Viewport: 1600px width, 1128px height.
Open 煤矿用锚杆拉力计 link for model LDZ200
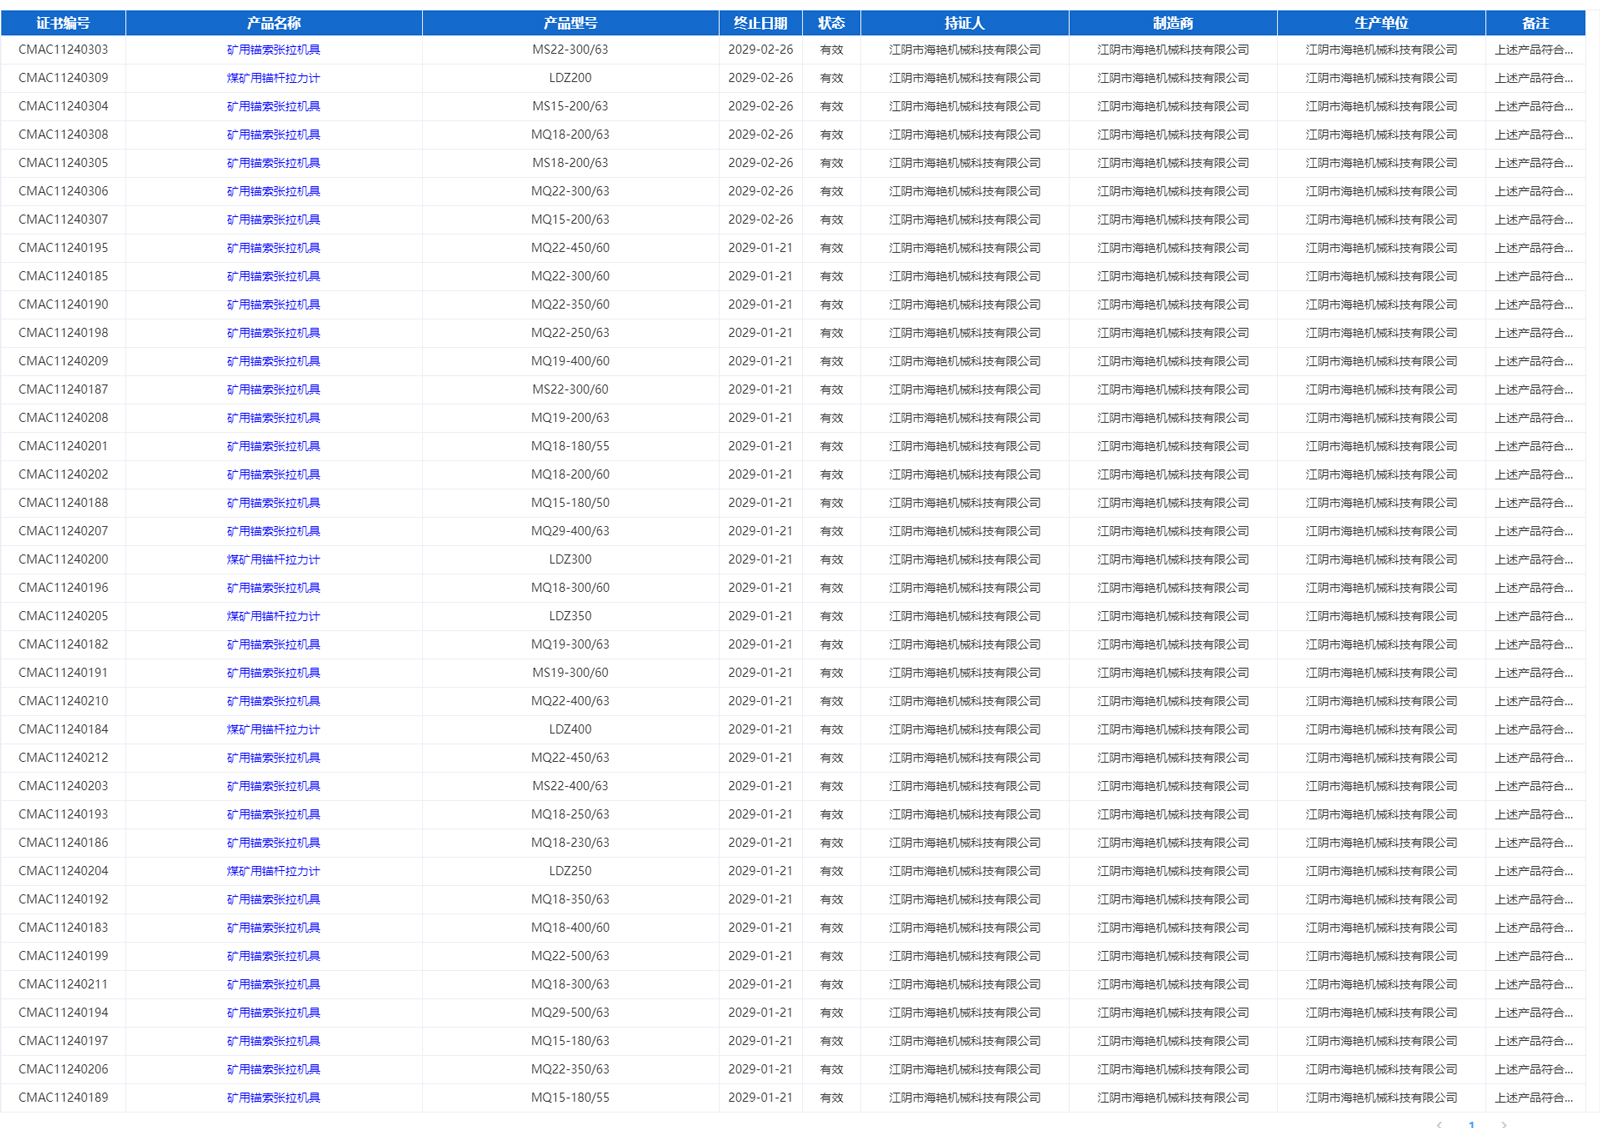tap(273, 78)
